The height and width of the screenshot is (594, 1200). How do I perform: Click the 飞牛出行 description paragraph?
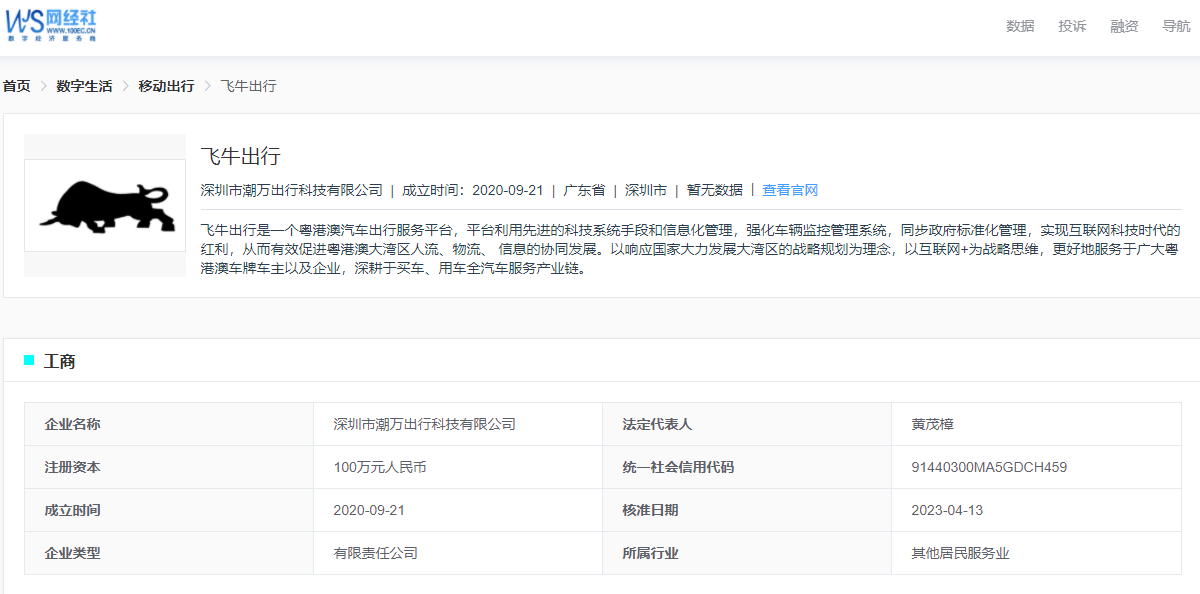[x=690, y=249]
